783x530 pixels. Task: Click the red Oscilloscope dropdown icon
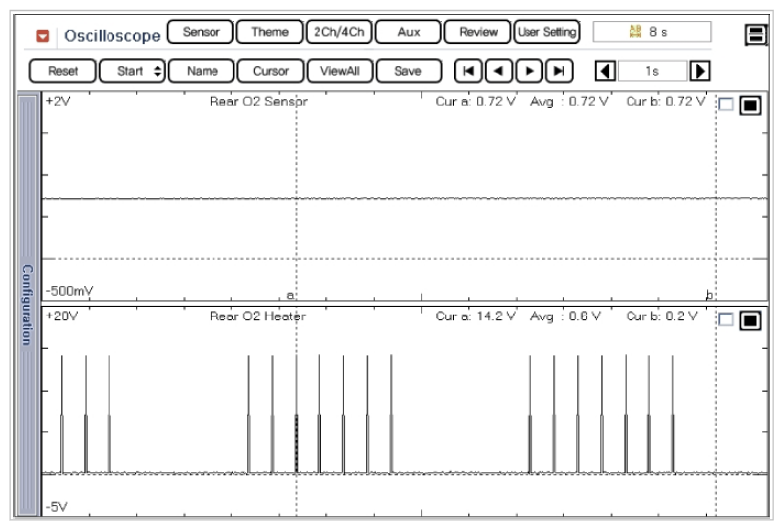(x=43, y=35)
